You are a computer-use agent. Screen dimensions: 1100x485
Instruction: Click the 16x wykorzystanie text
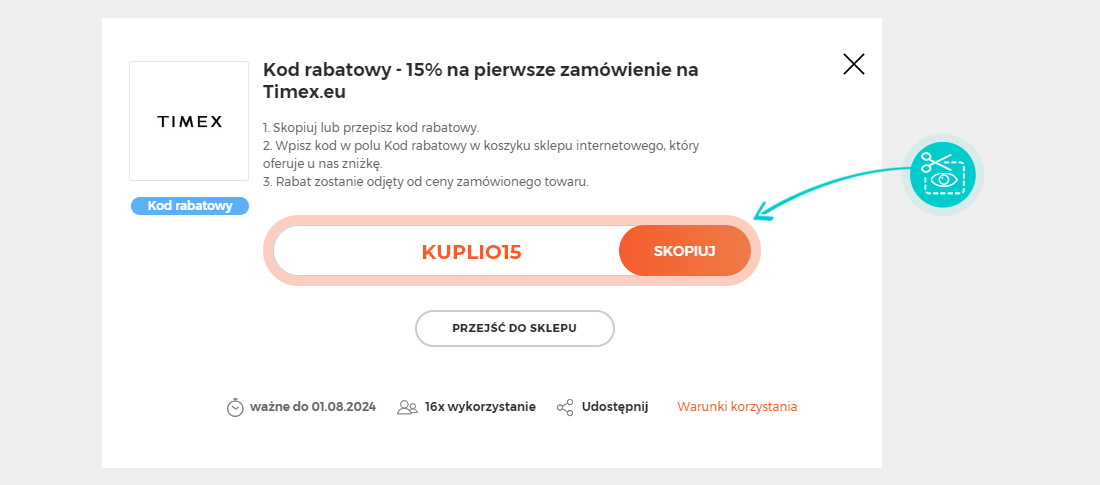480,407
